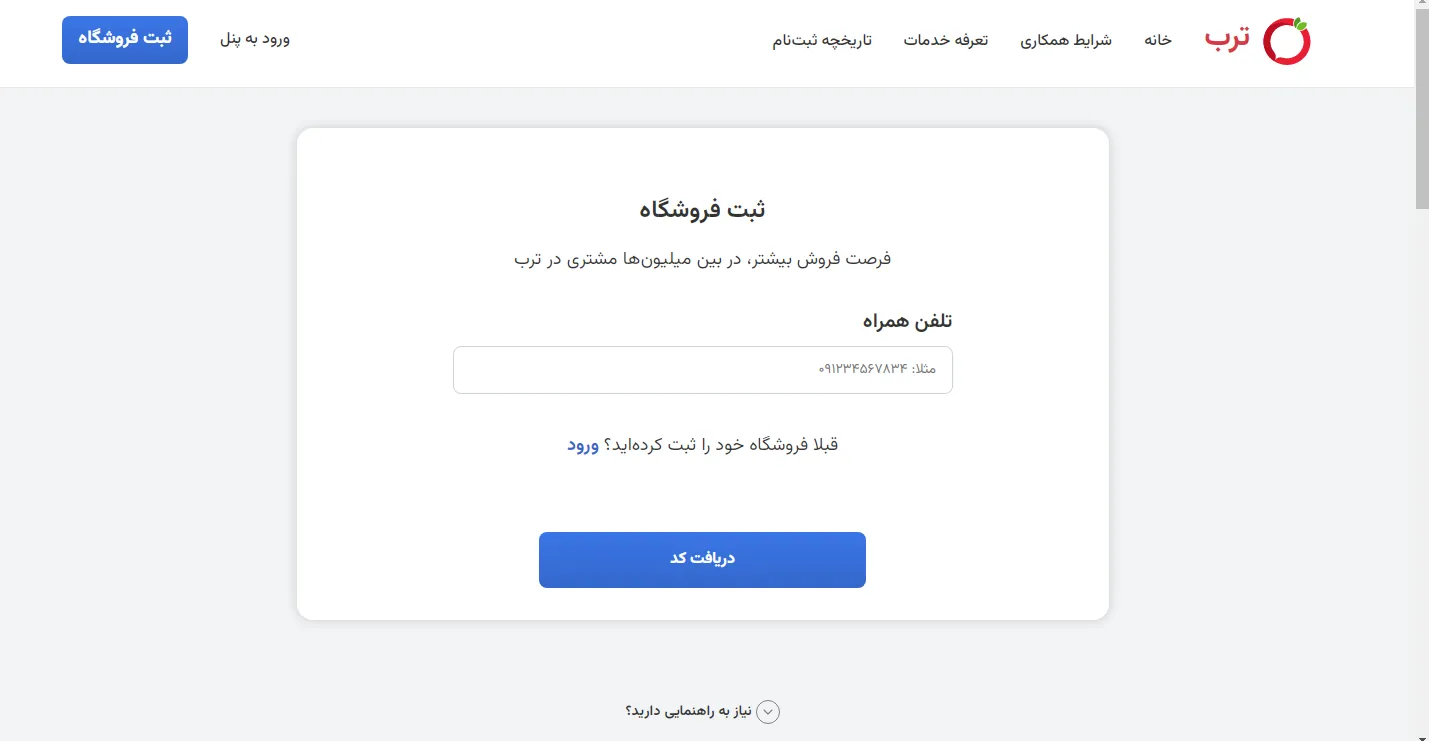
Task: Click the ترب wordmark beside the logo
Action: tap(1227, 39)
